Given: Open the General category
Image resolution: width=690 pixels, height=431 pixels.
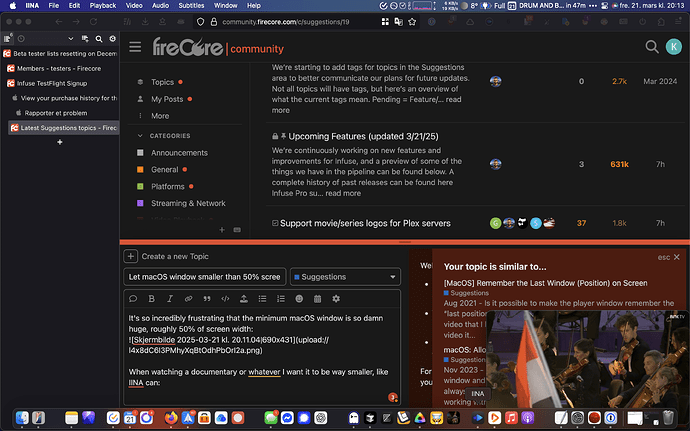Looking at the screenshot, I should click(x=165, y=169).
